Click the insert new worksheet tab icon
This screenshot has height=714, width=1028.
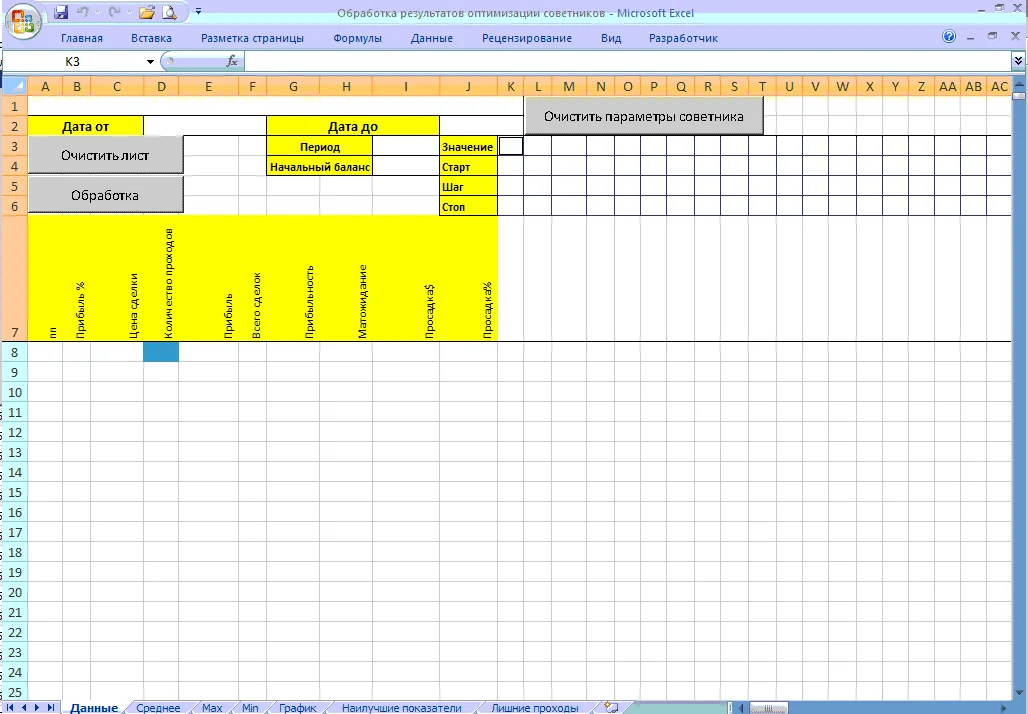(611, 707)
